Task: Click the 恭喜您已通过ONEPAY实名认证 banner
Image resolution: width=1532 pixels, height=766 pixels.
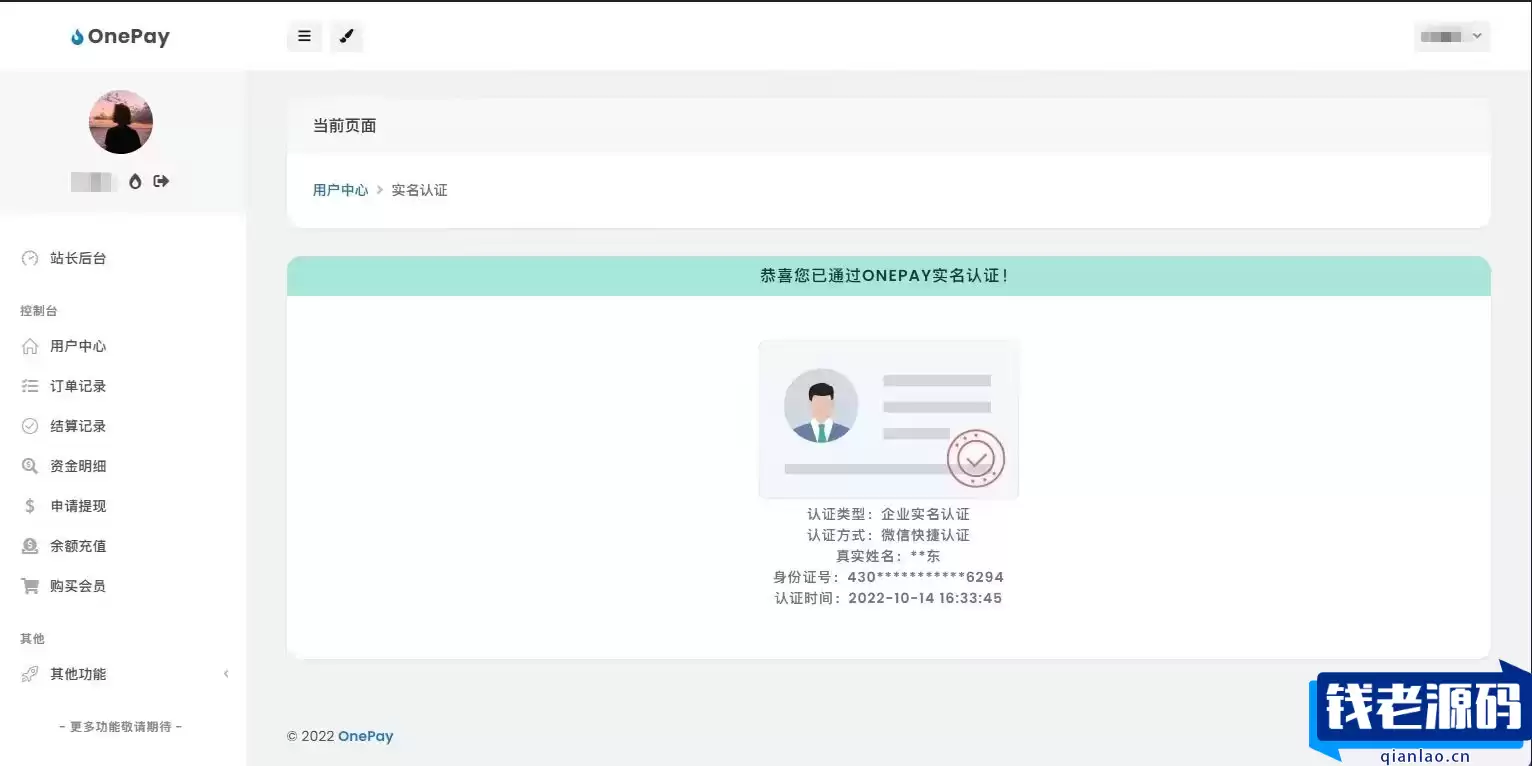Action: click(x=888, y=276)
